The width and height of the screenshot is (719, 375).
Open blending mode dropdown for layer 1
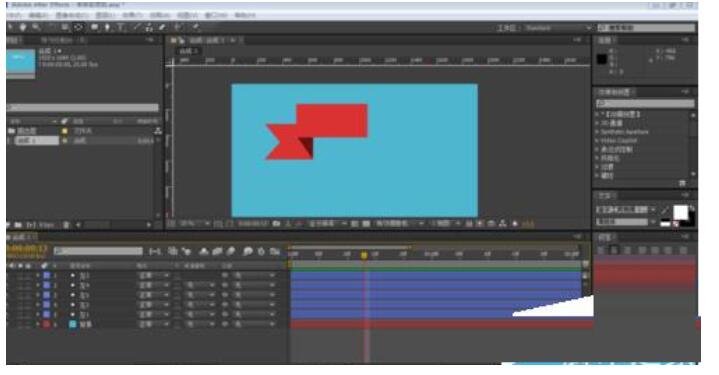tap(154, 276)
